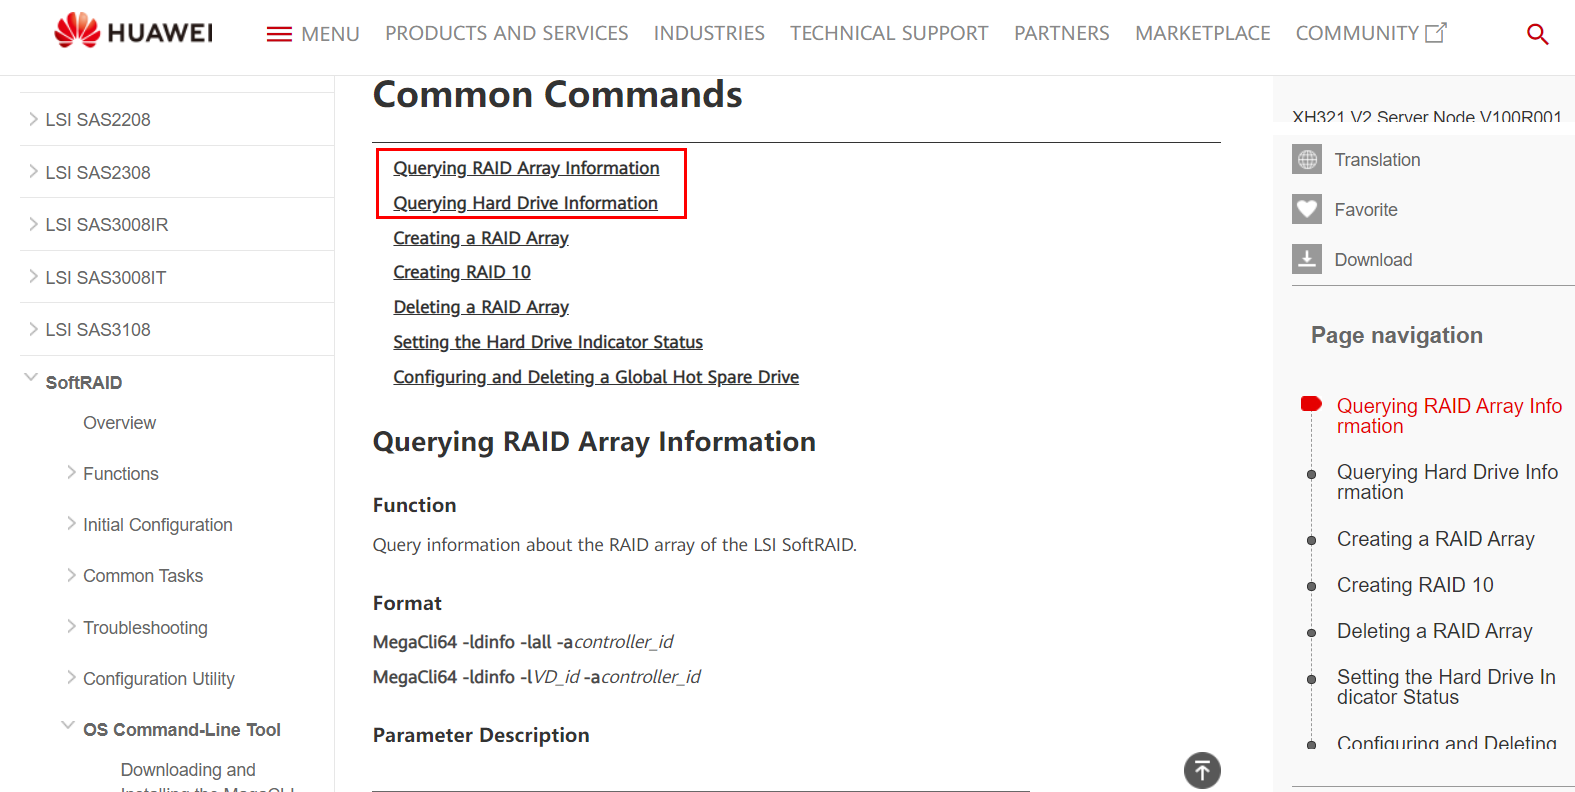This screenshot has width=1575, height=792.
Task: Click the Download label
Action: (x=1373, y=260)
